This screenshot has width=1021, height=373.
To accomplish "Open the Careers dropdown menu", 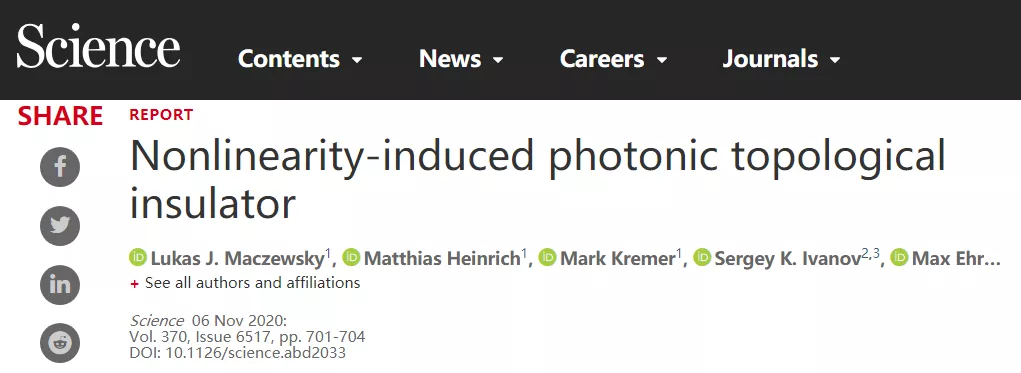I will pos(614,59).
